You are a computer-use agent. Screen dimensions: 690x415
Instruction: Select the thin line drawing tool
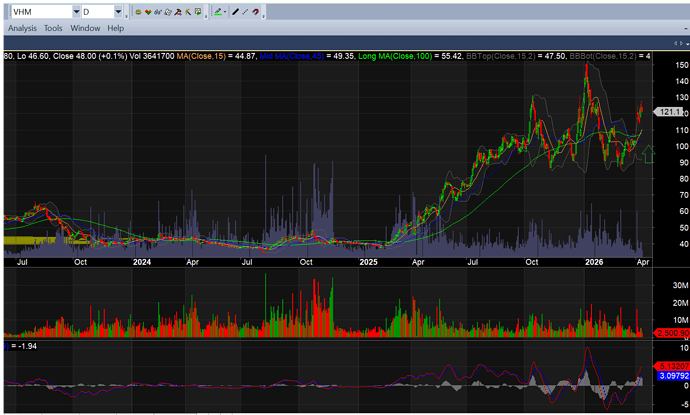click(x=245, y=12)
